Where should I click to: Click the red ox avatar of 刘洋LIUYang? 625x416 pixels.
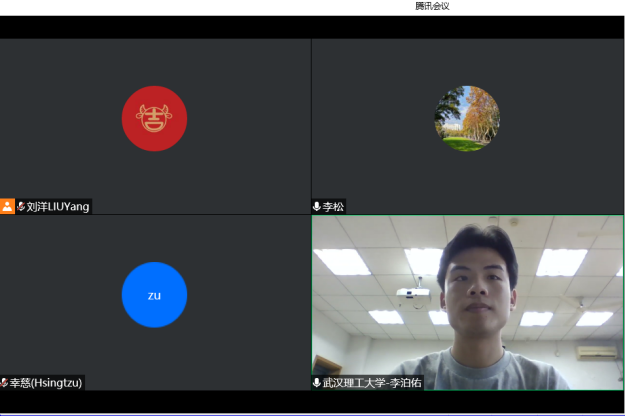click(154, 118)
